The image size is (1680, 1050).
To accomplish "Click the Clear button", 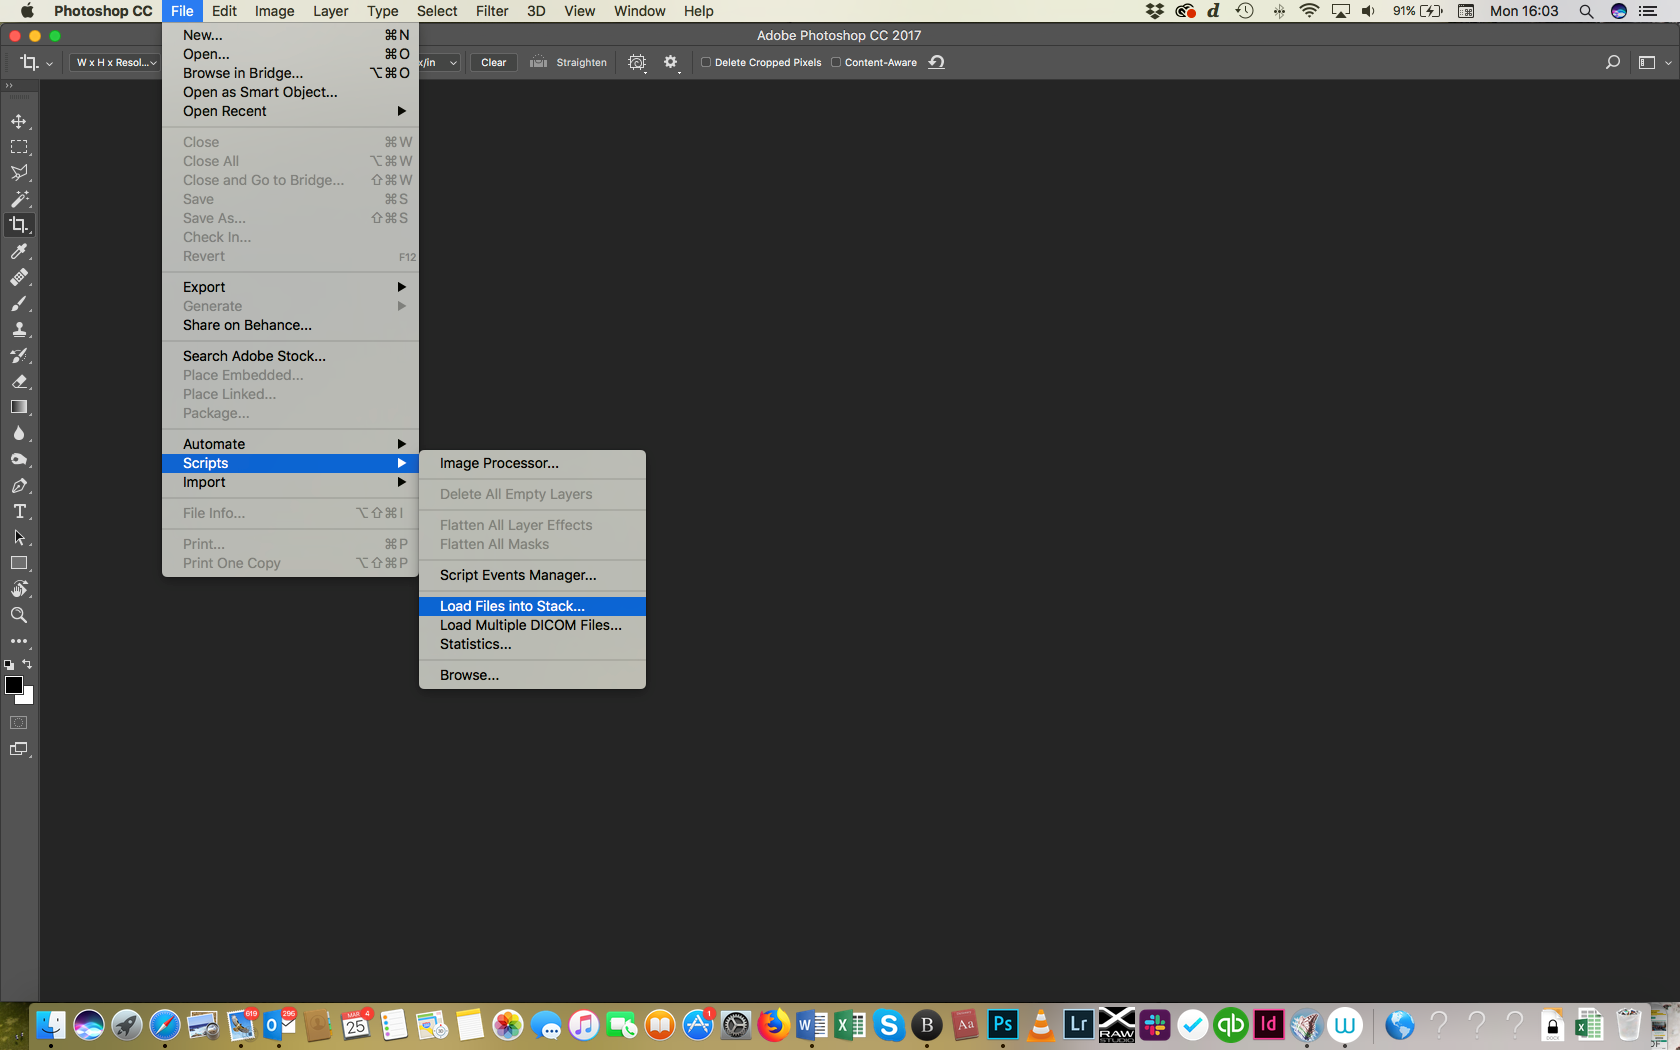I will 493,62.
